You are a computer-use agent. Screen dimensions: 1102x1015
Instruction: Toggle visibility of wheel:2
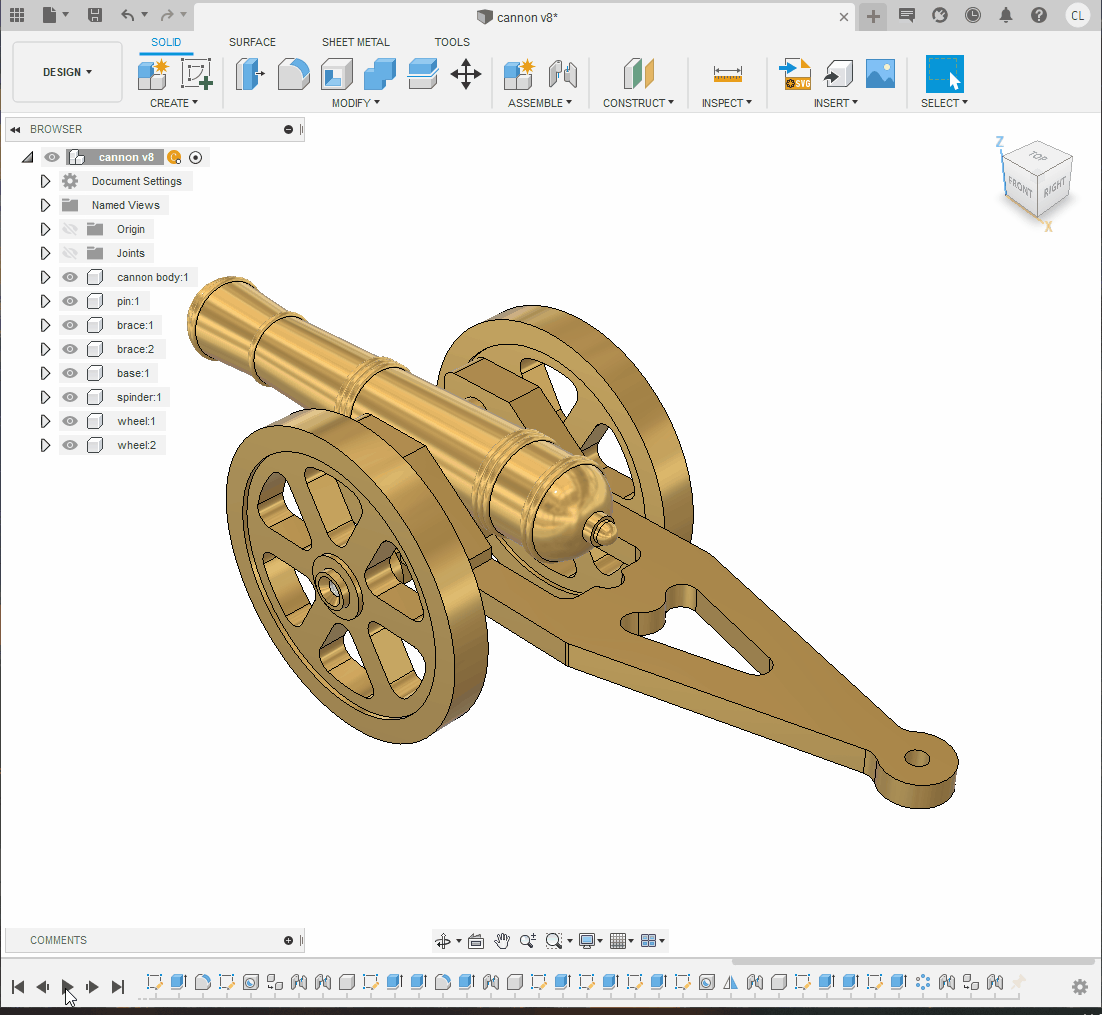tap(70, 445)
